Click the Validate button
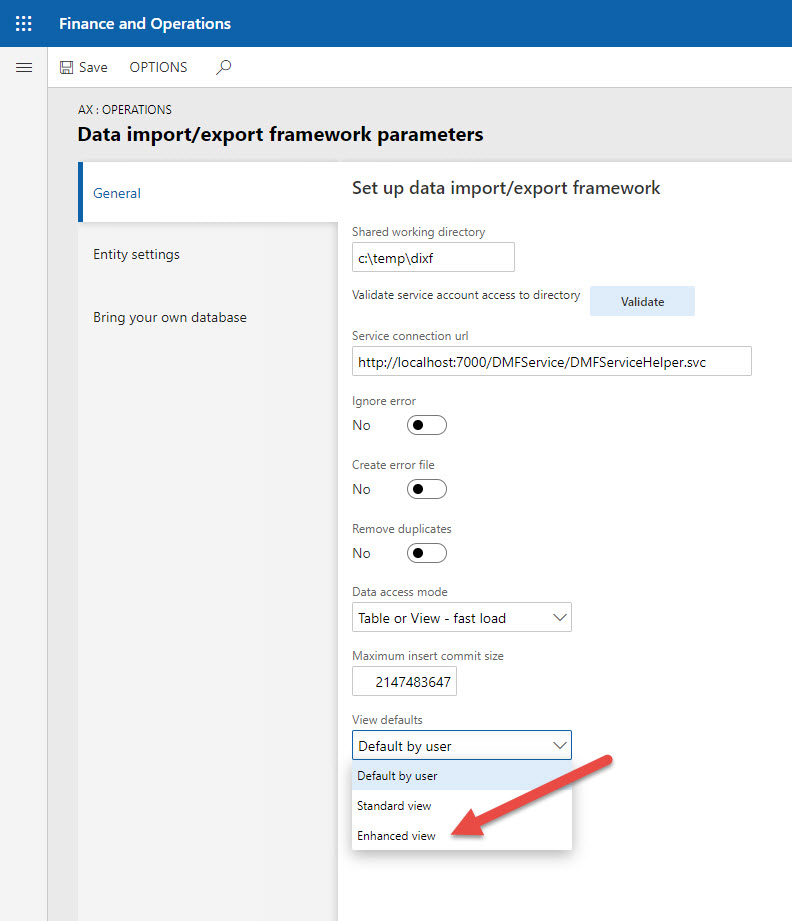 tap(642, 301)
